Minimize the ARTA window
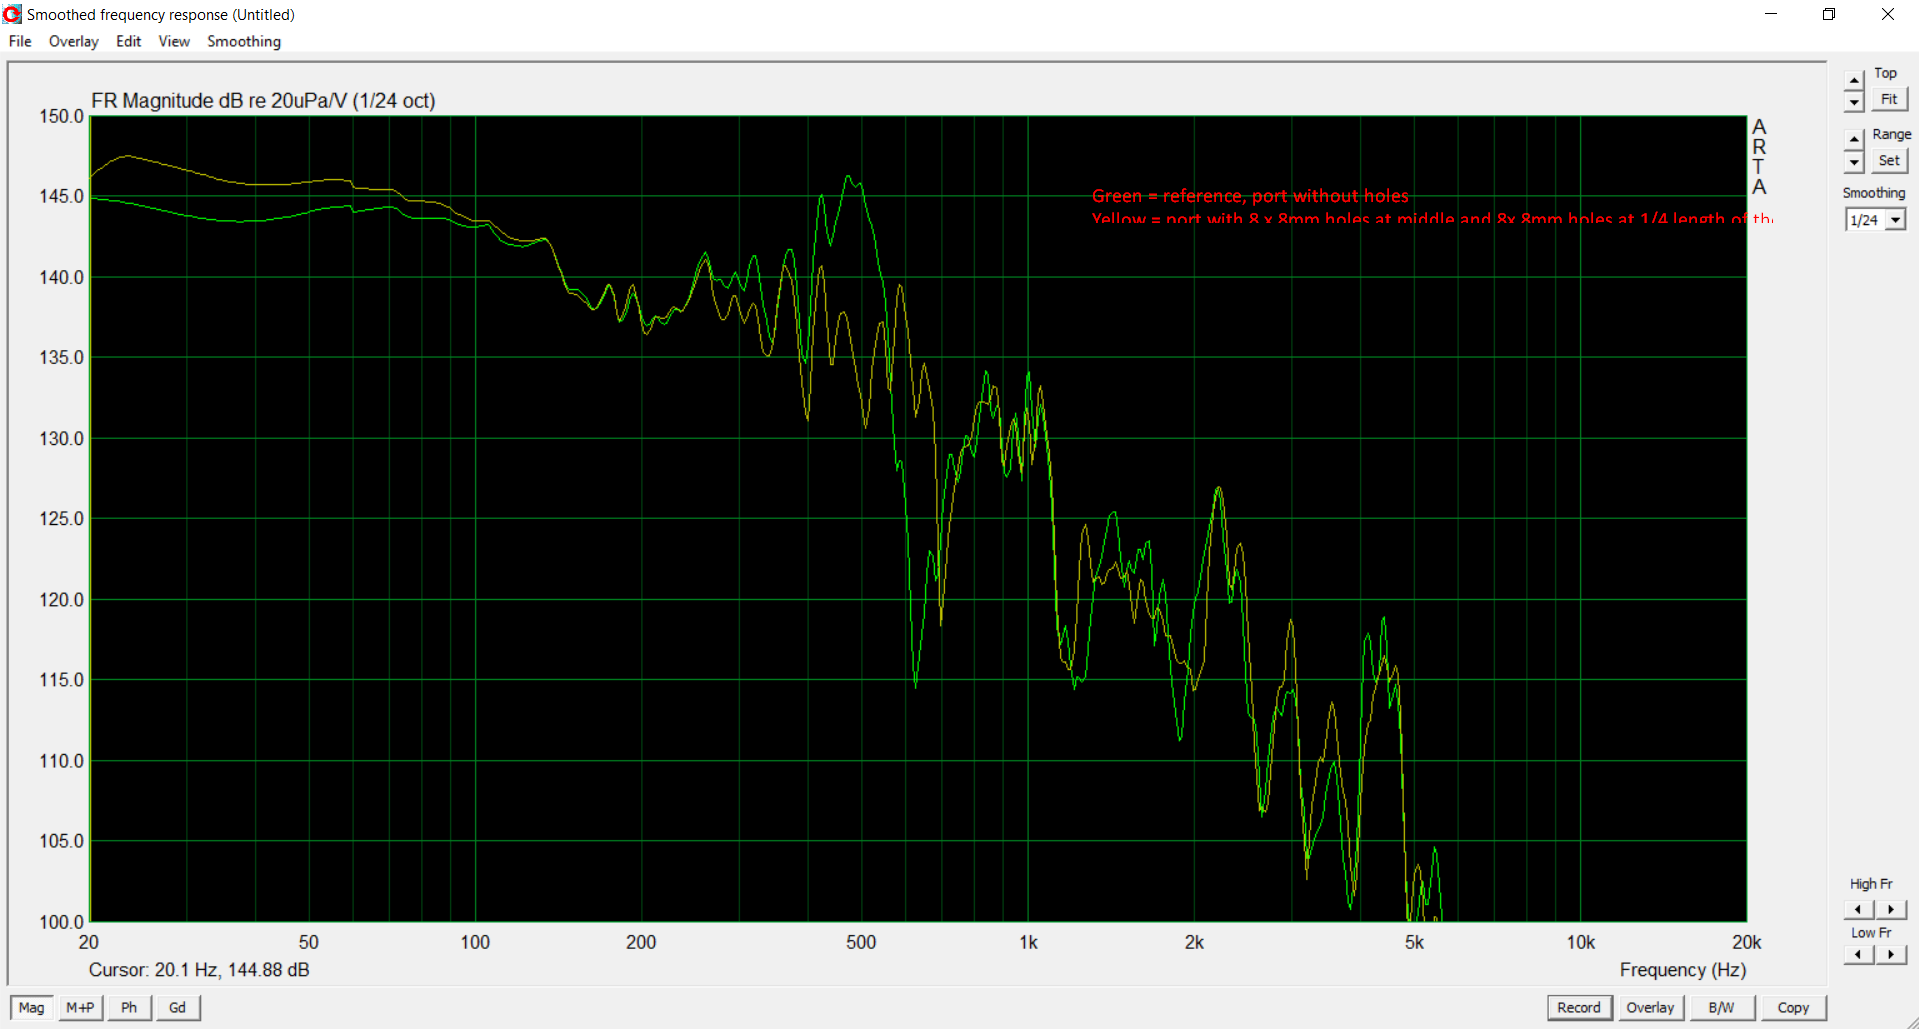 point(1771,14)
